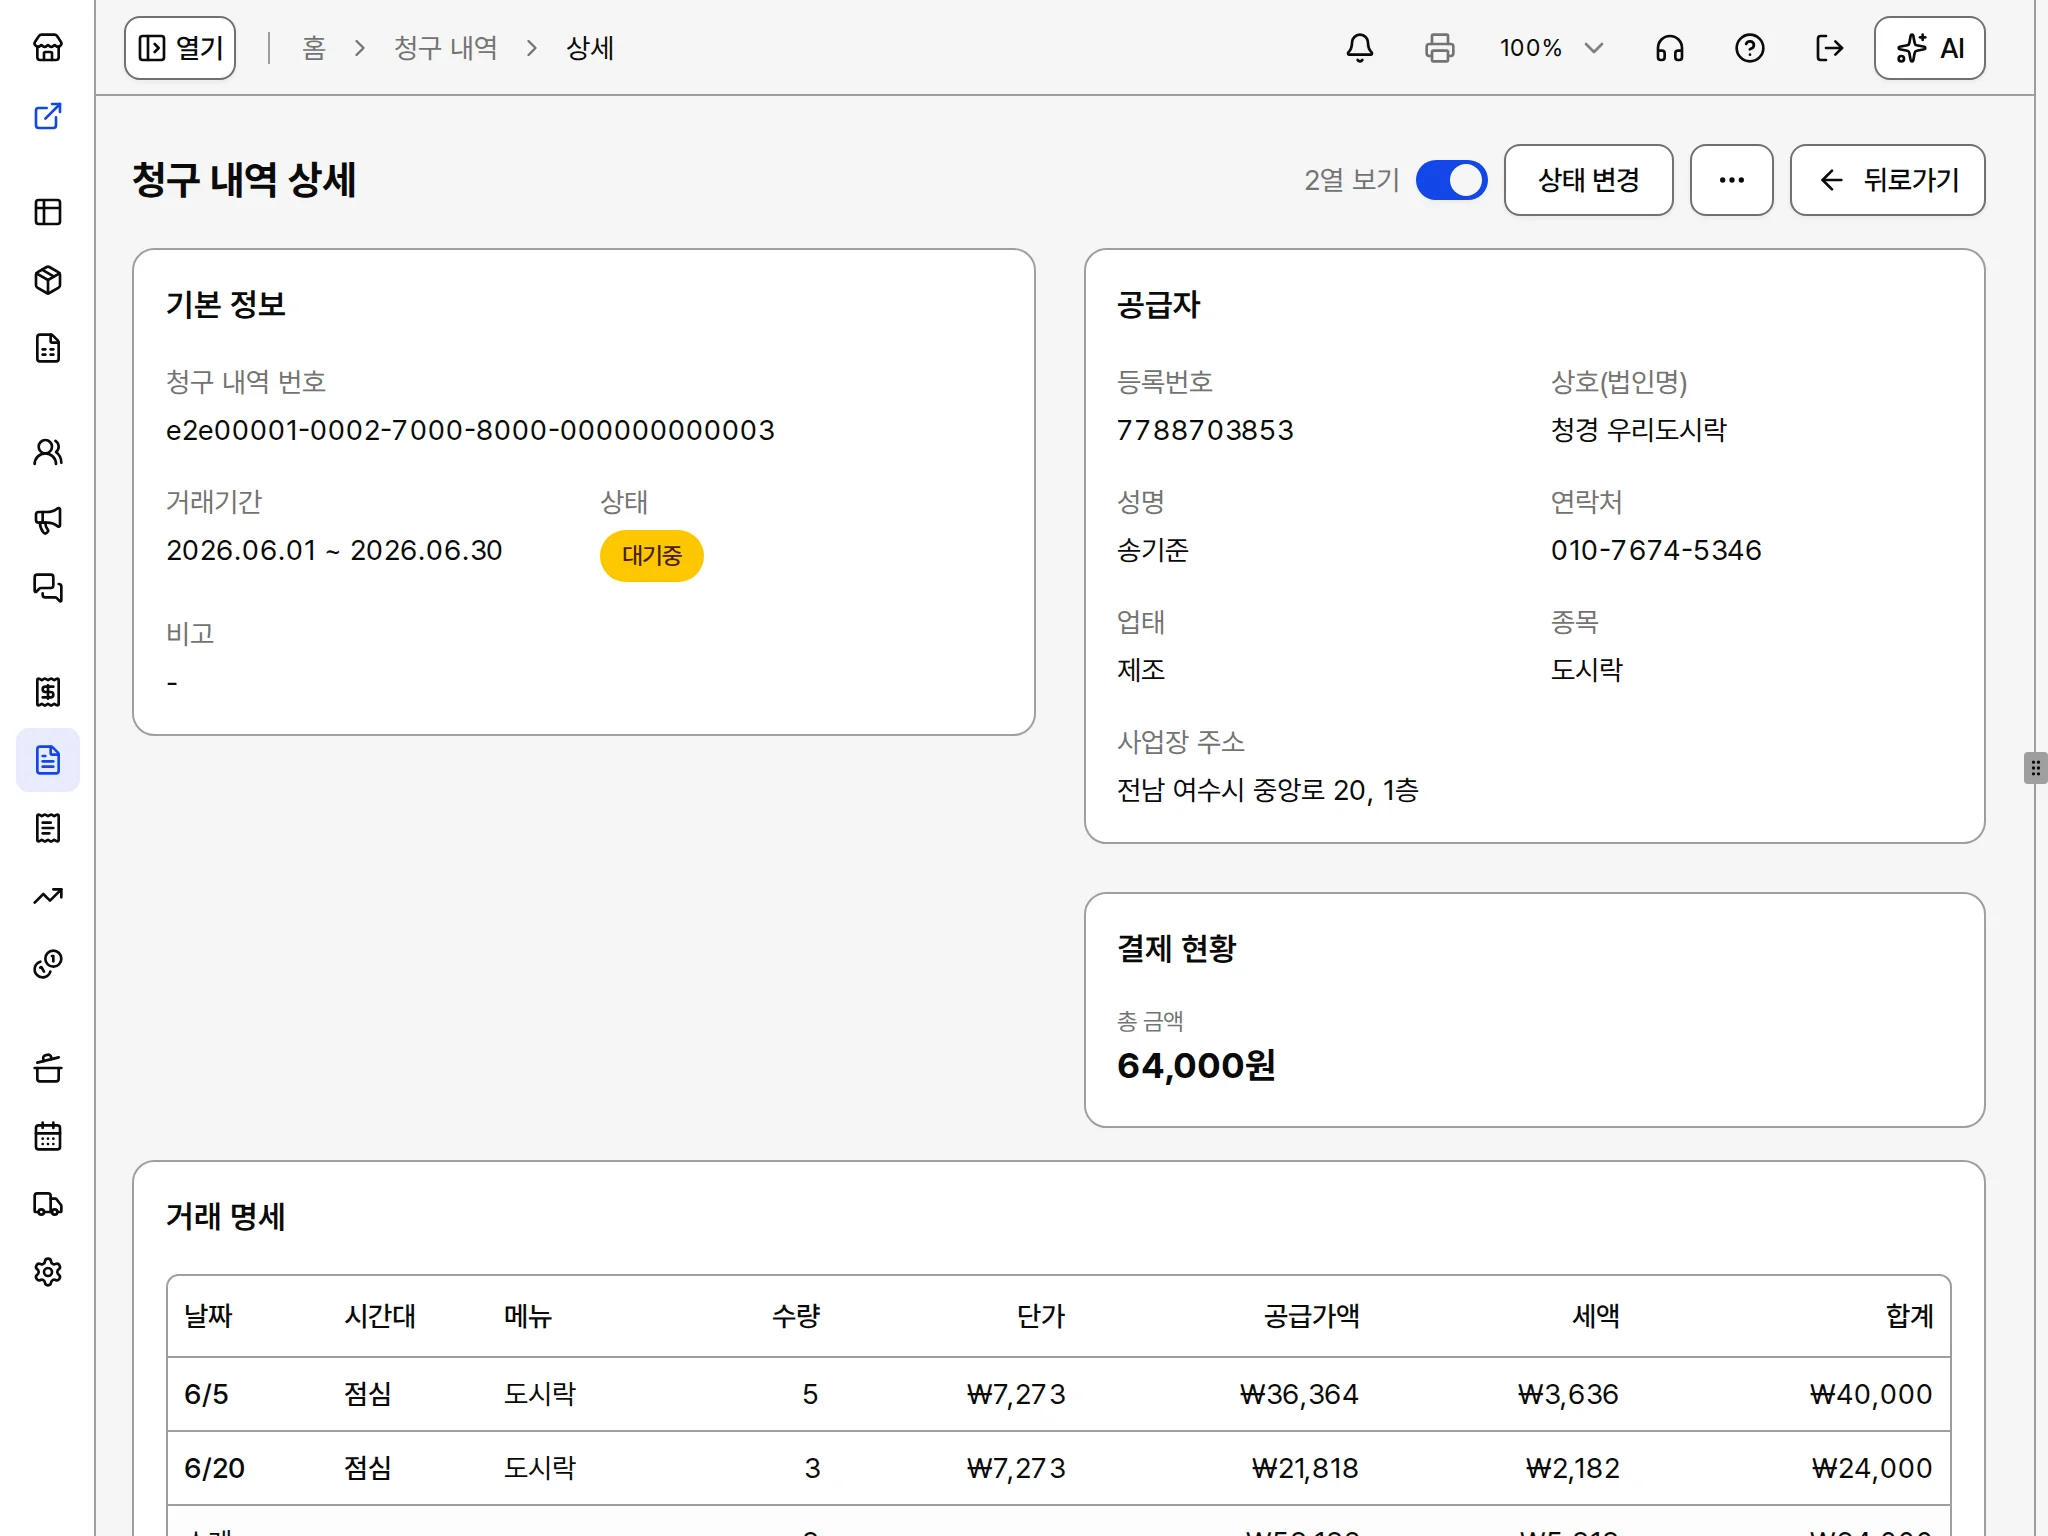Click address 전남 여수시 중앙로 20, 1층
Viewport: 2048px width, 1536px height.
click(x=1268, y=790)
